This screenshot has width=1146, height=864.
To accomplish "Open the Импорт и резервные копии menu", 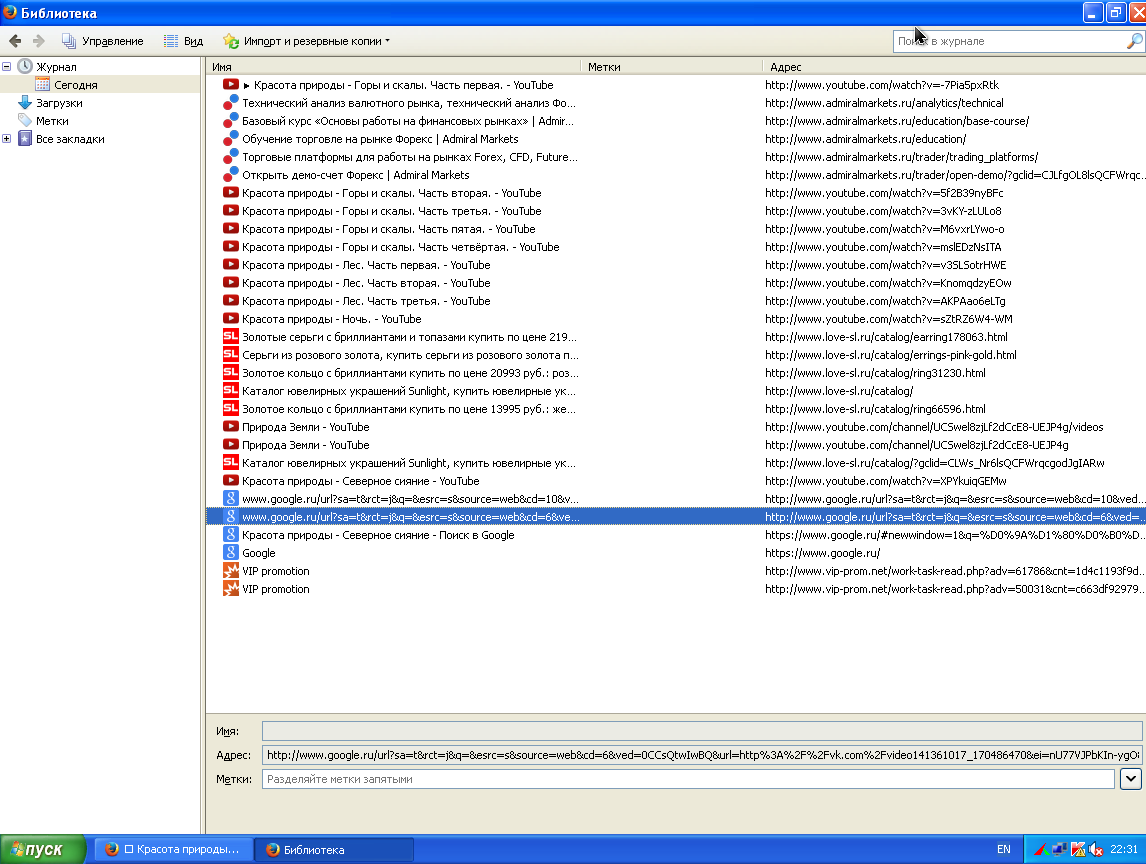I will pos(306,41).
